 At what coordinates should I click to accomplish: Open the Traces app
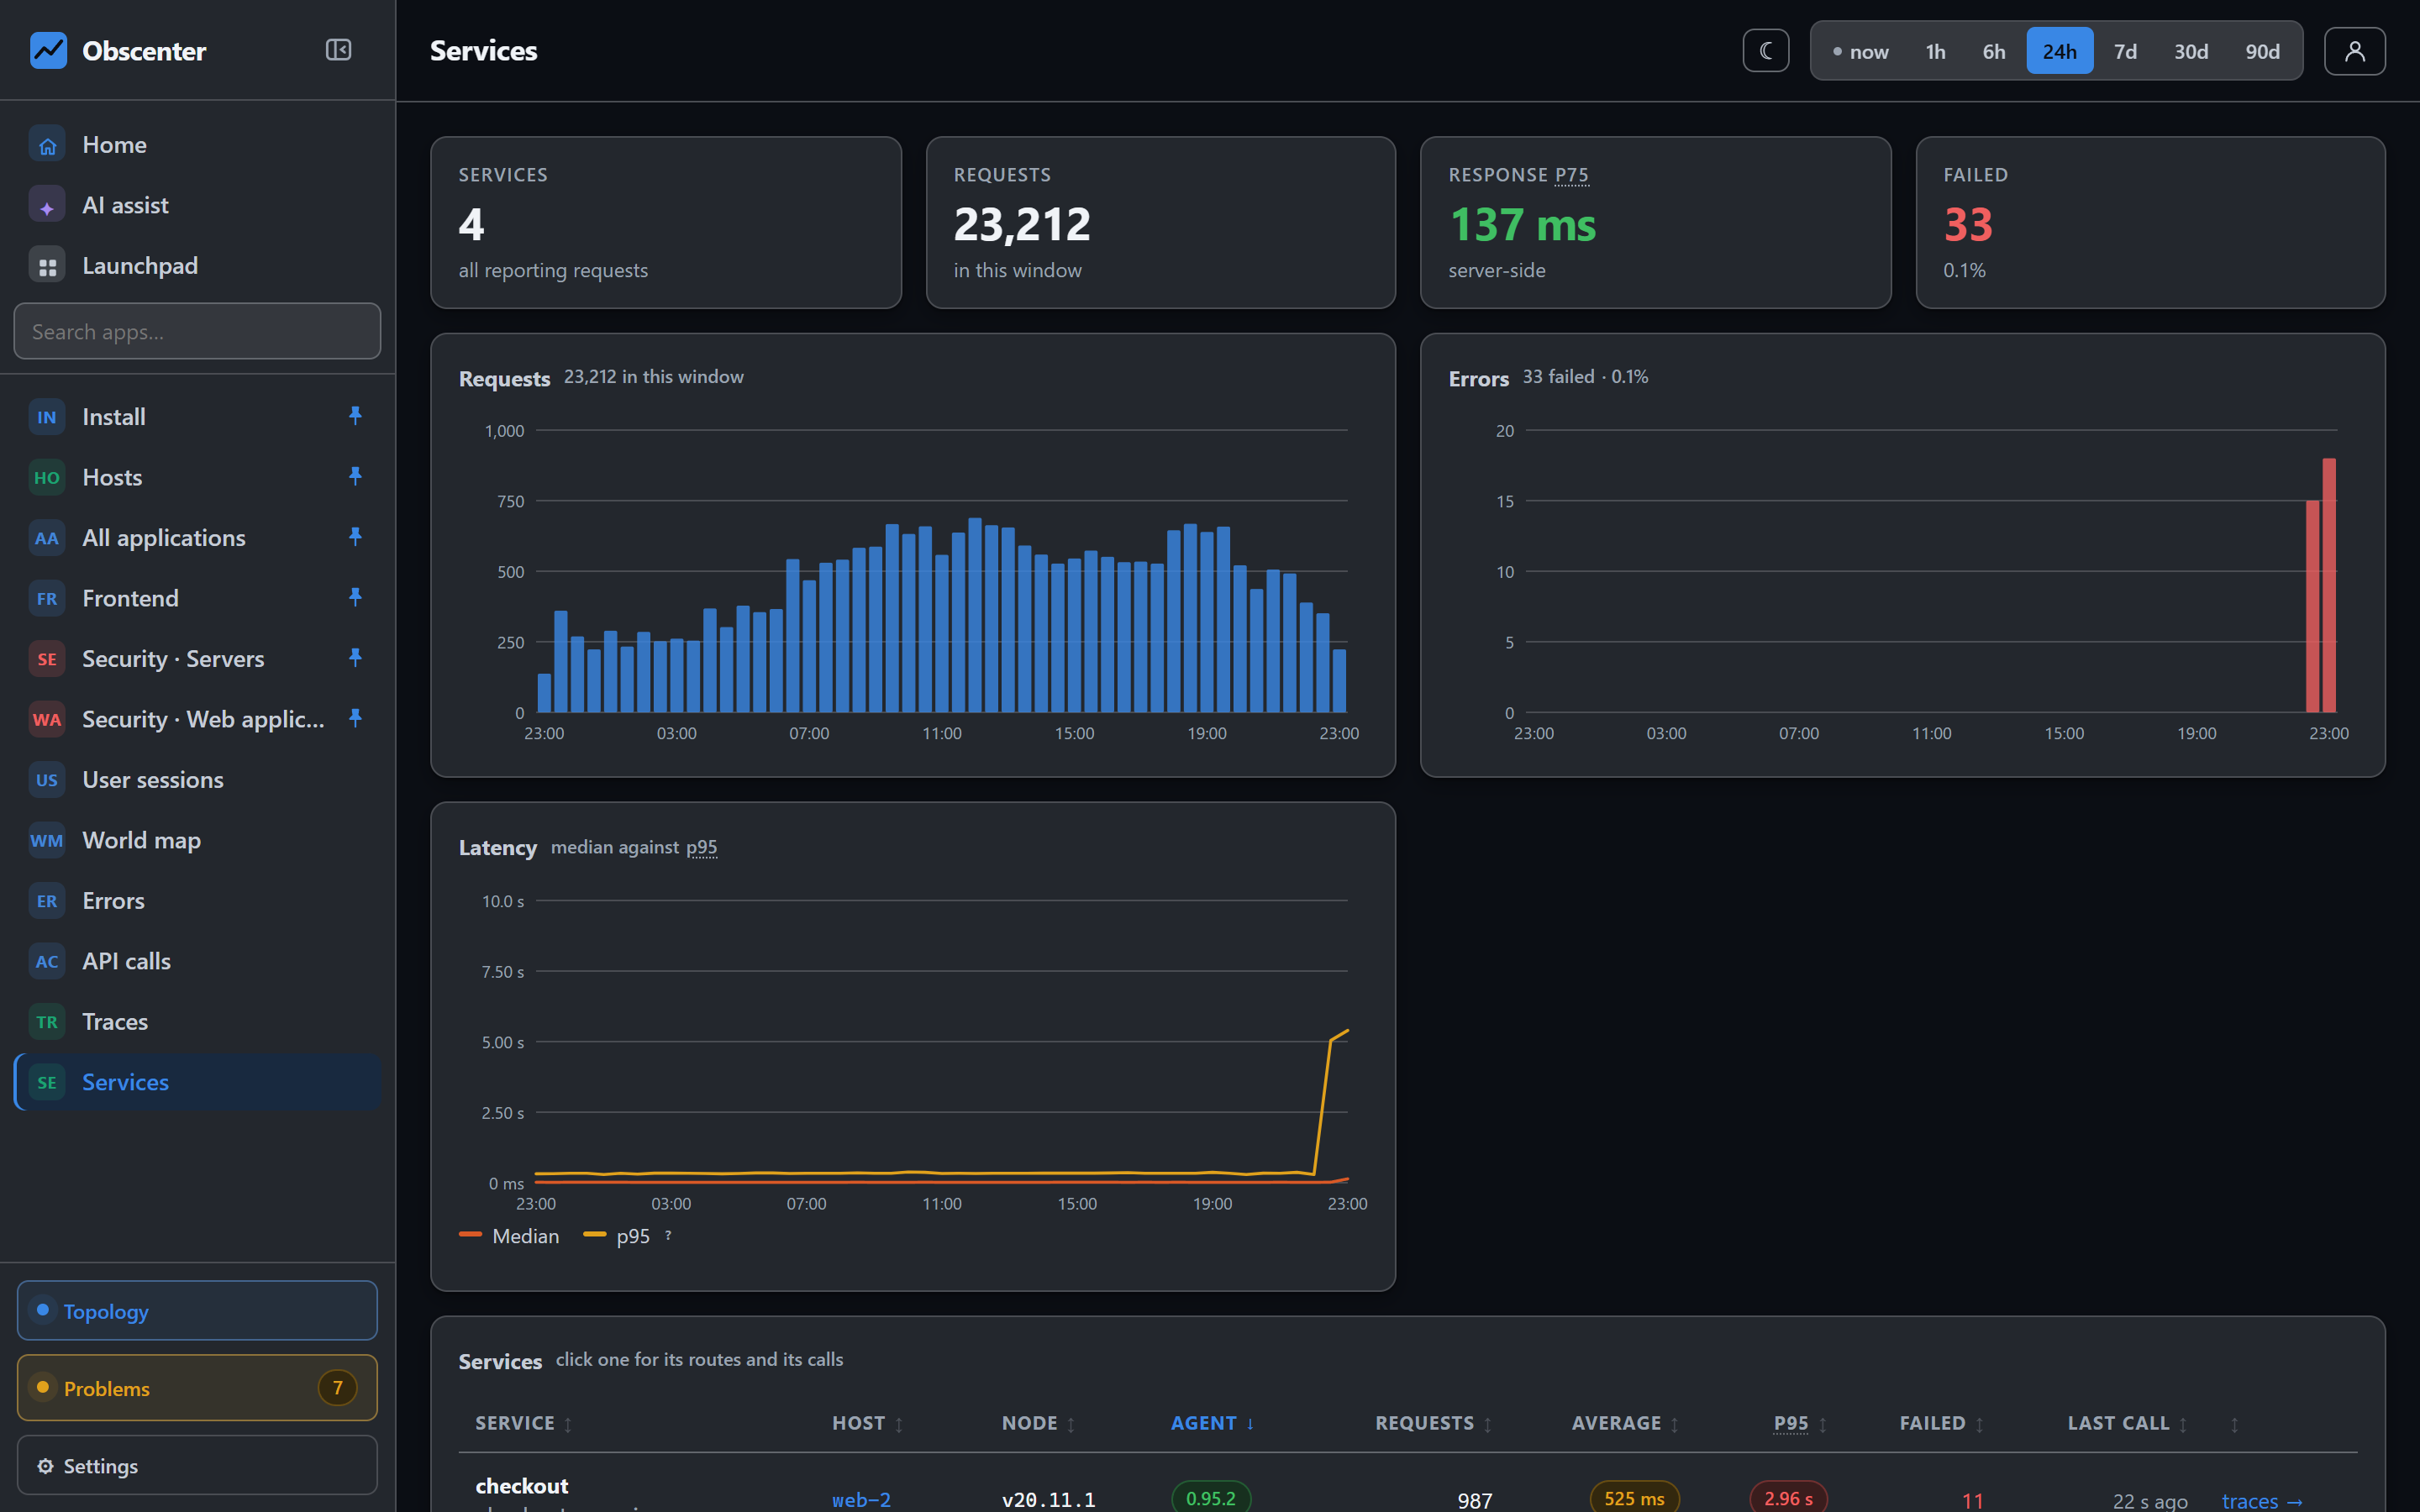coord(198,1022)
